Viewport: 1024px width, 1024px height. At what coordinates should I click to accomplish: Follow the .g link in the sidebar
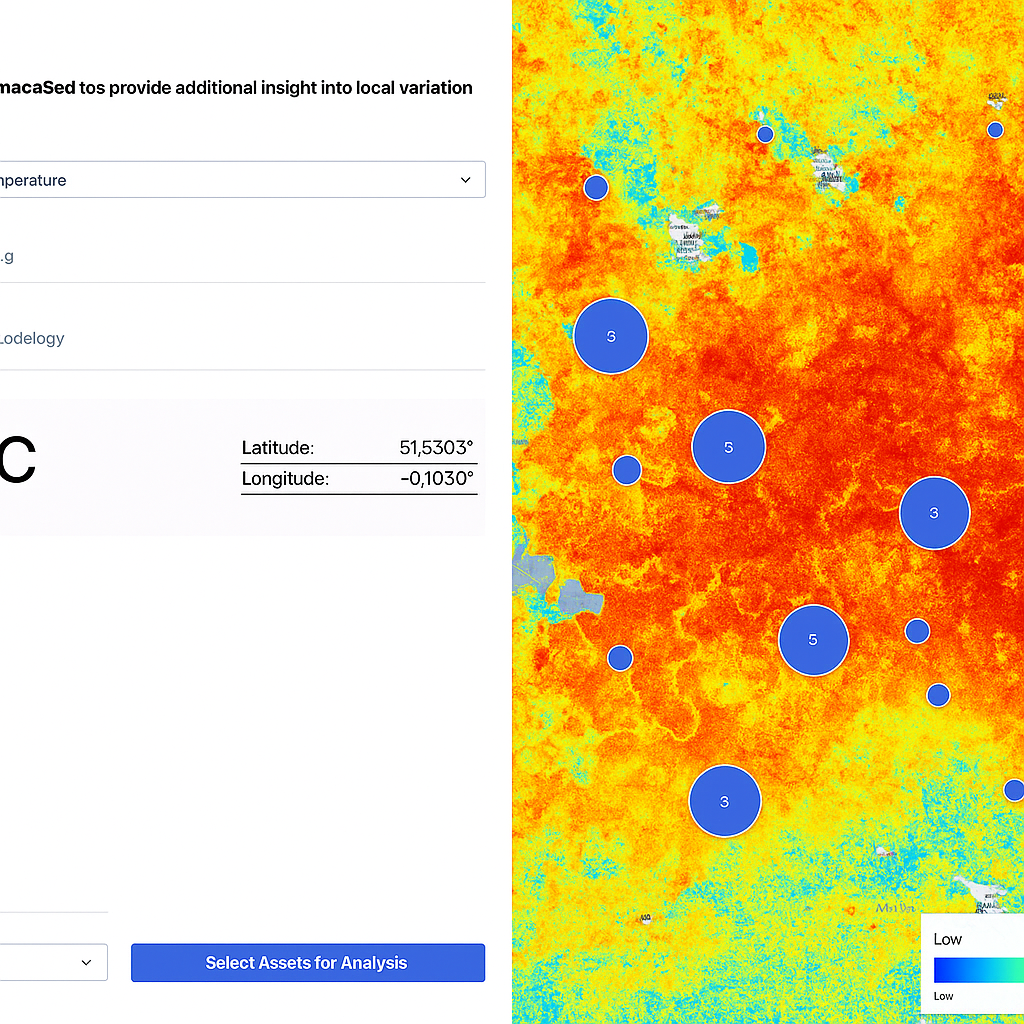[8, 257]
